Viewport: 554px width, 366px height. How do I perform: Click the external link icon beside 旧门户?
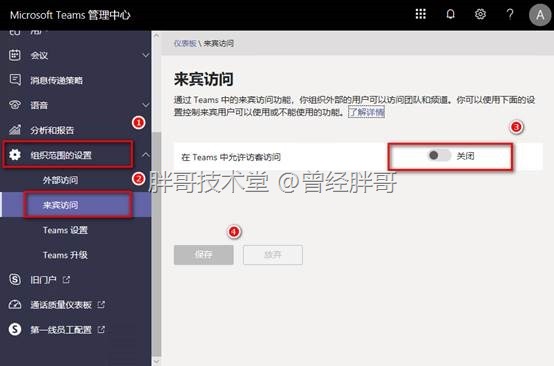click(66, 279)
